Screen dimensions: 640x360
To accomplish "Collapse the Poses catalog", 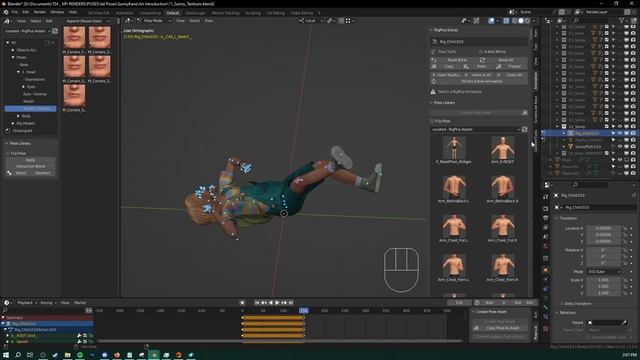I will [x=13, y=57].
